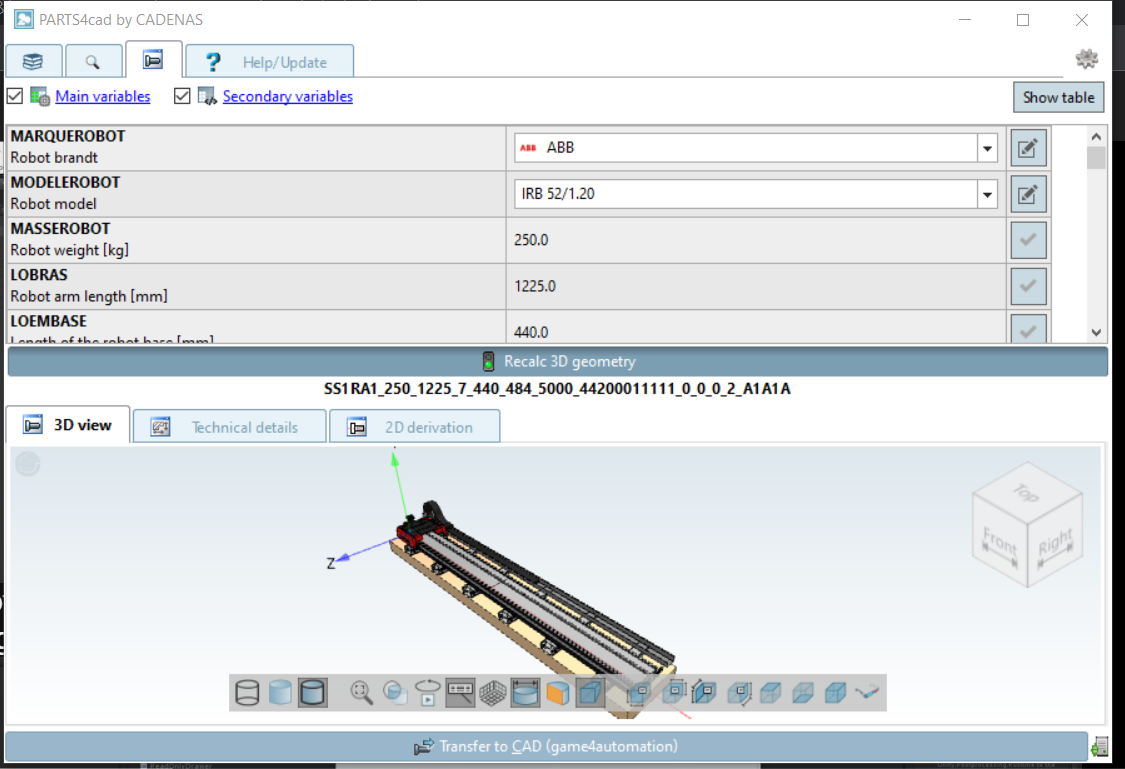
Task: Open the search tab with magnifier icon
Action: click(93, 62)
